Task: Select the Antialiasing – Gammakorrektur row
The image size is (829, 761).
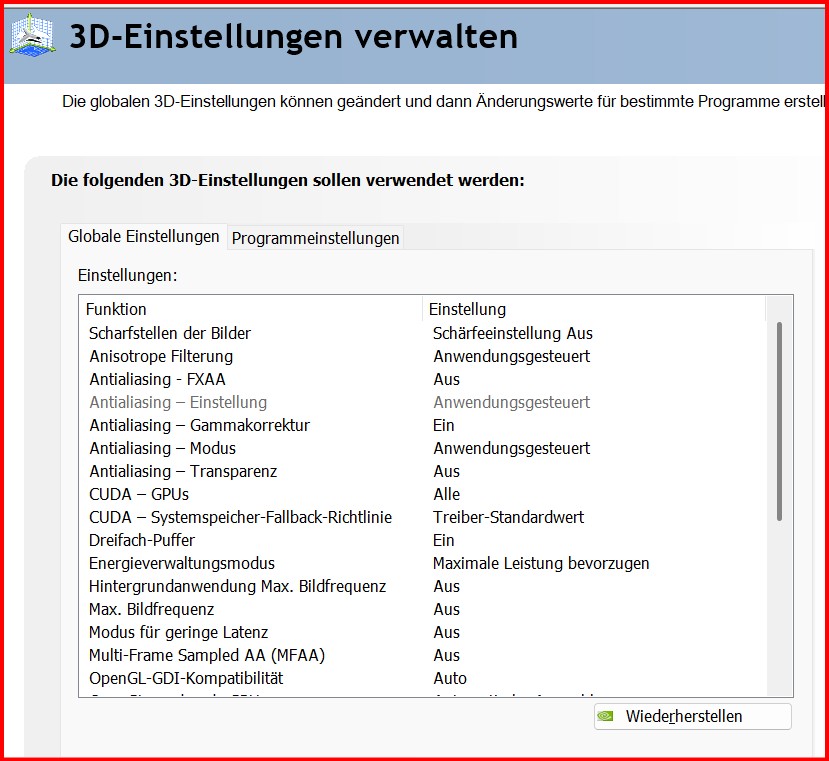Action: [x=422, y=425]
